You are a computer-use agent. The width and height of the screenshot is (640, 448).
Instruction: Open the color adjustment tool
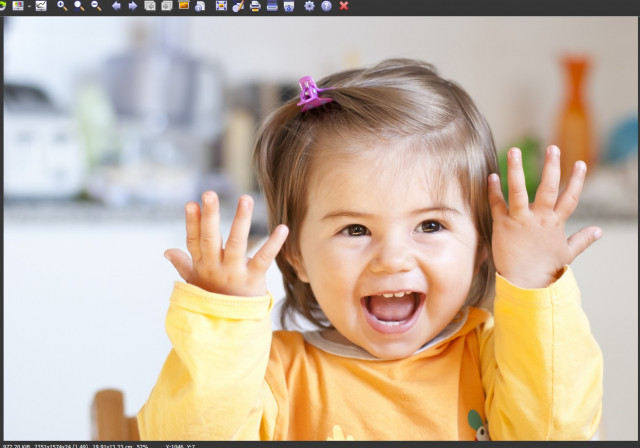tap(18, 6)
